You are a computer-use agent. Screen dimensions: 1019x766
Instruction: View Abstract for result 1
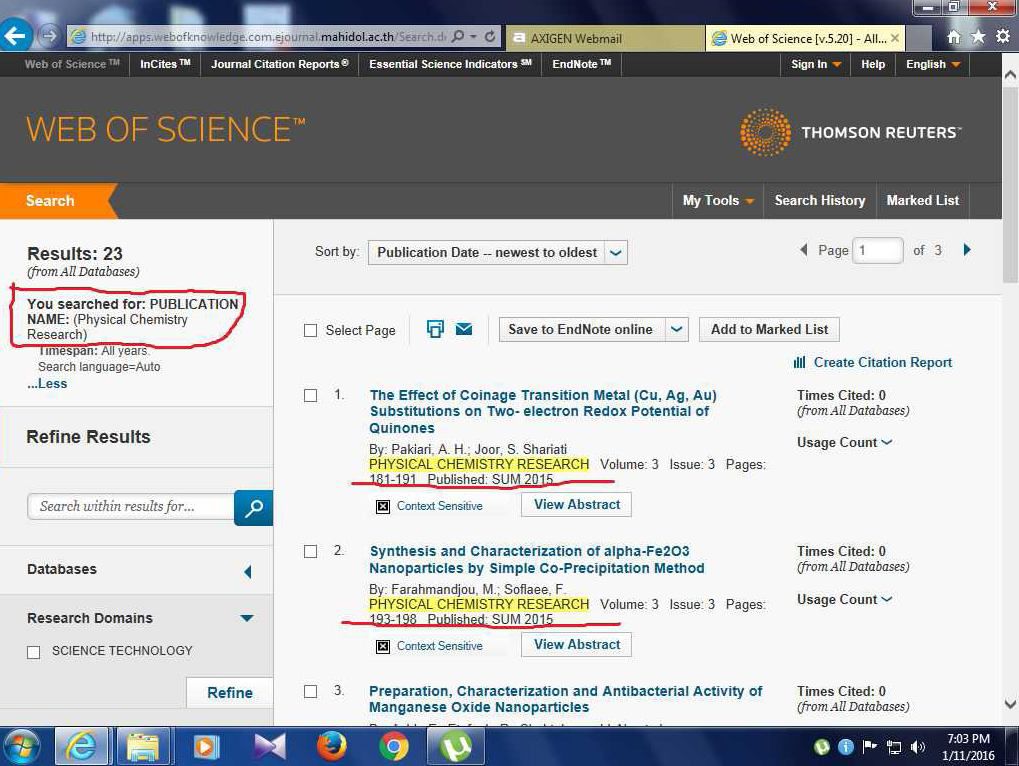click(576, 505)
